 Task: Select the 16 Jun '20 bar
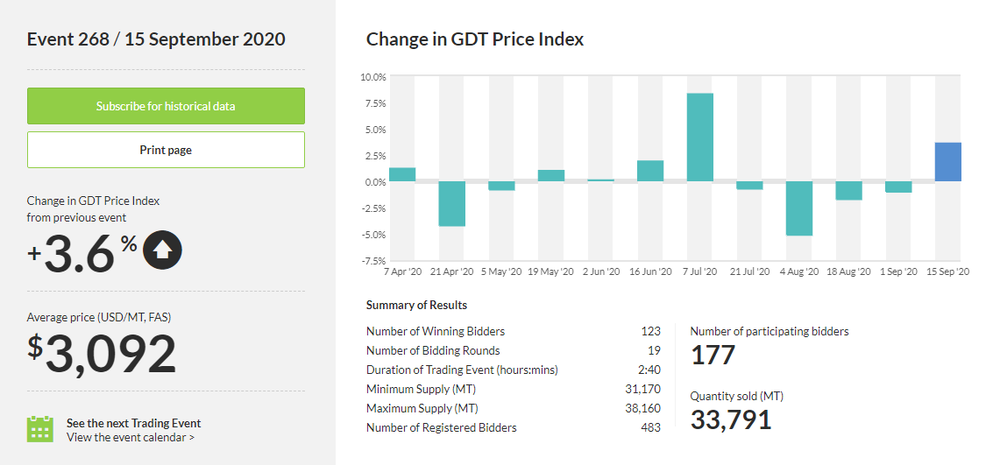click(x=650, y=171)
